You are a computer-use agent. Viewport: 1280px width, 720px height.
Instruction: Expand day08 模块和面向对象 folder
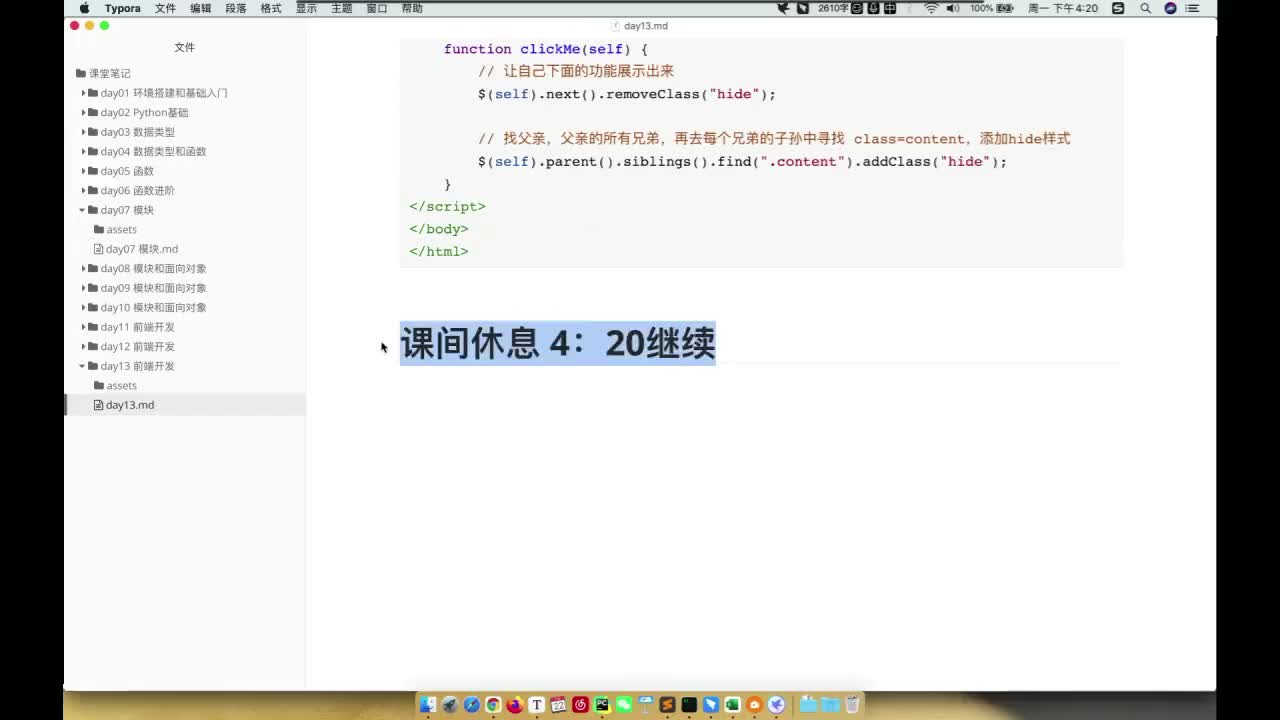click(x=84, y=269)
